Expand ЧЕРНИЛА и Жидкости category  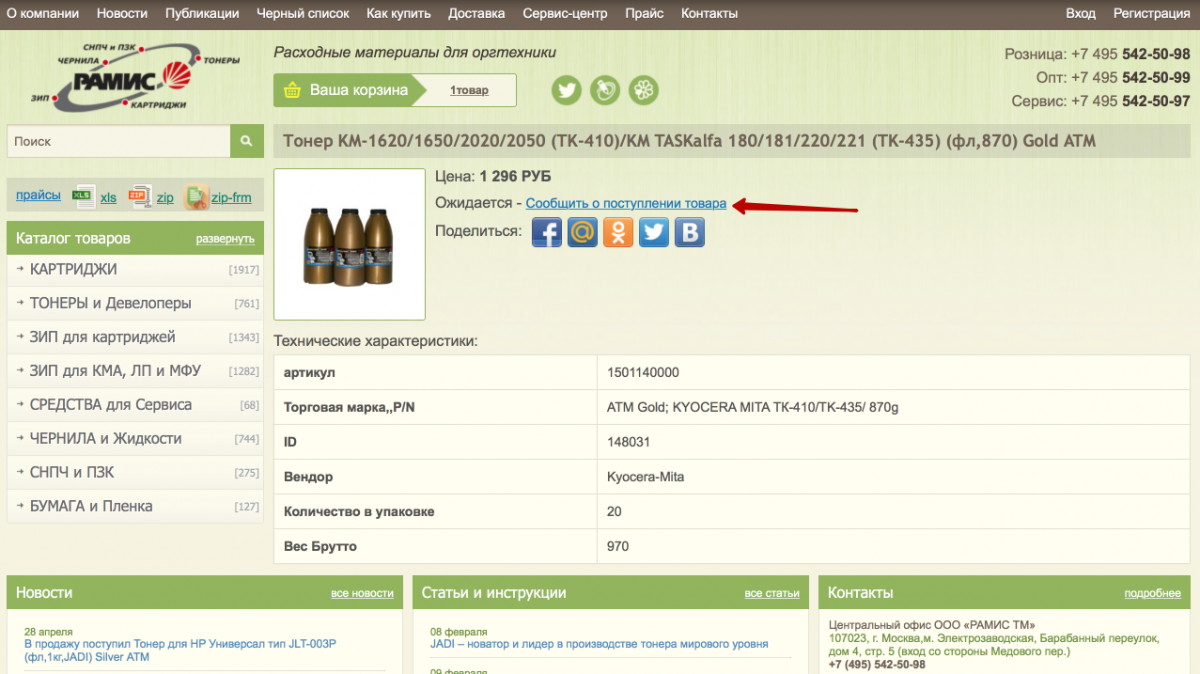tap(135, 439)
